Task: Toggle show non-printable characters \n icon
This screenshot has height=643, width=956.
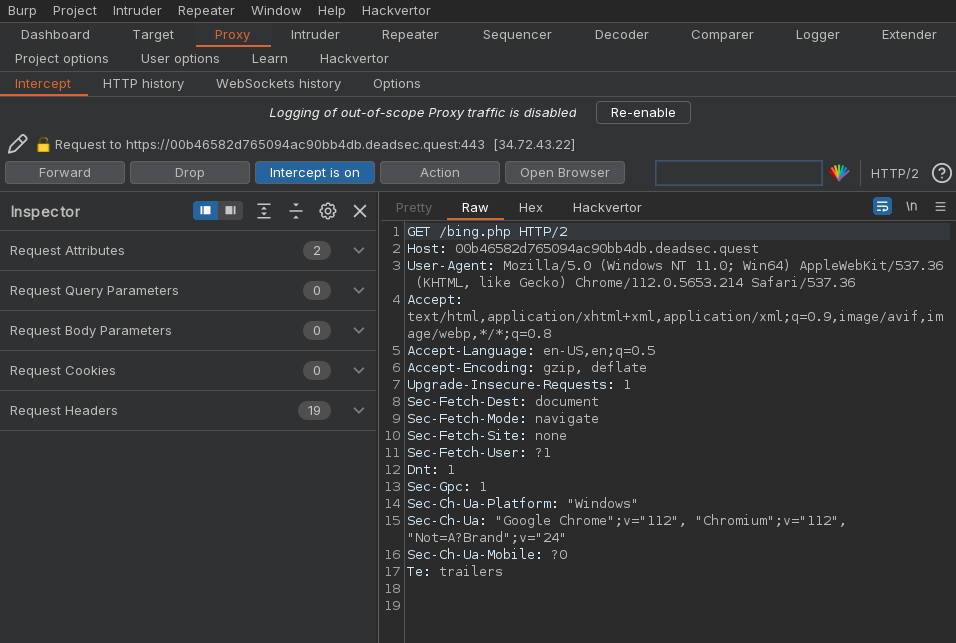Action: (x=911, y=207)
